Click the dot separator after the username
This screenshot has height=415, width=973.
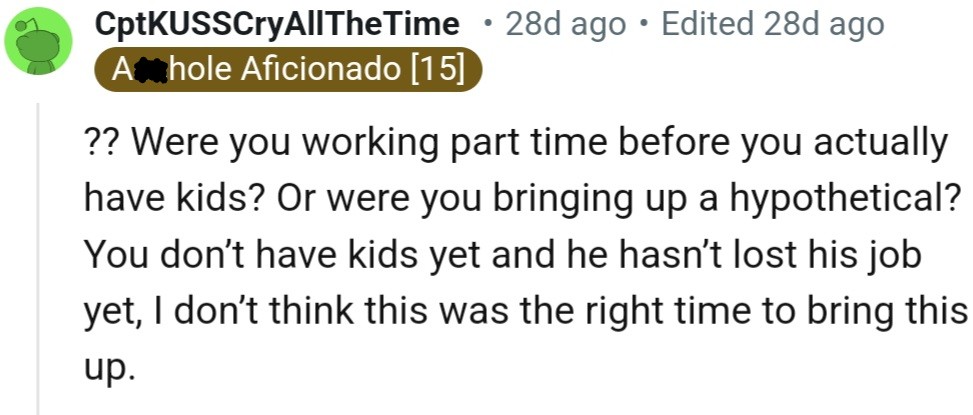tap(488, 23)
